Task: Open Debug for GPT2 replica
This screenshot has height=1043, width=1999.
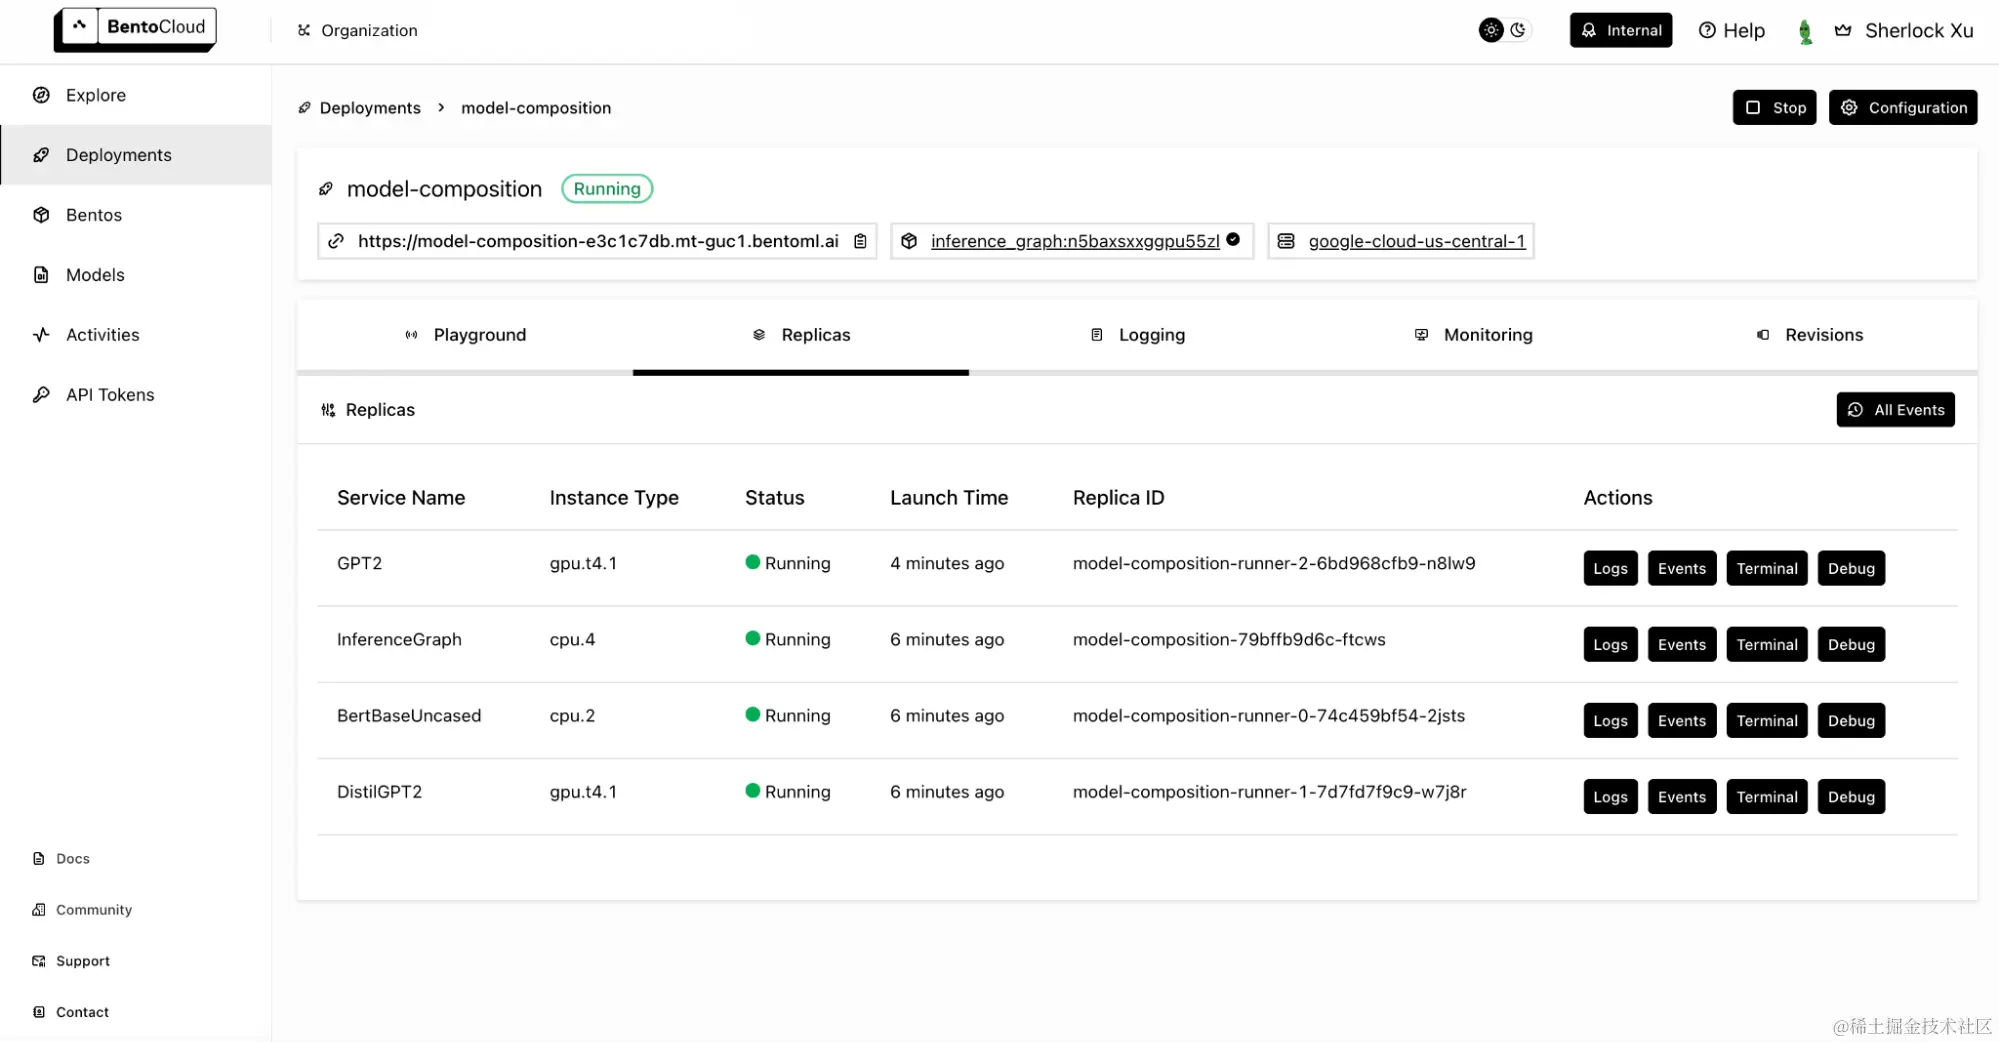Action: 1851,569
